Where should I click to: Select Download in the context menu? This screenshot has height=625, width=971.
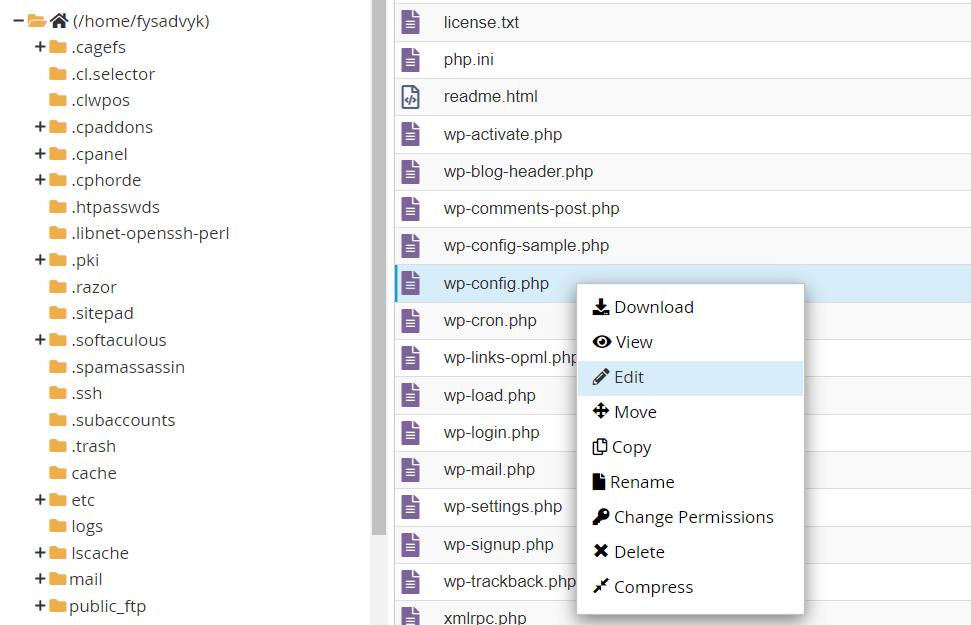tap(653, 307)
